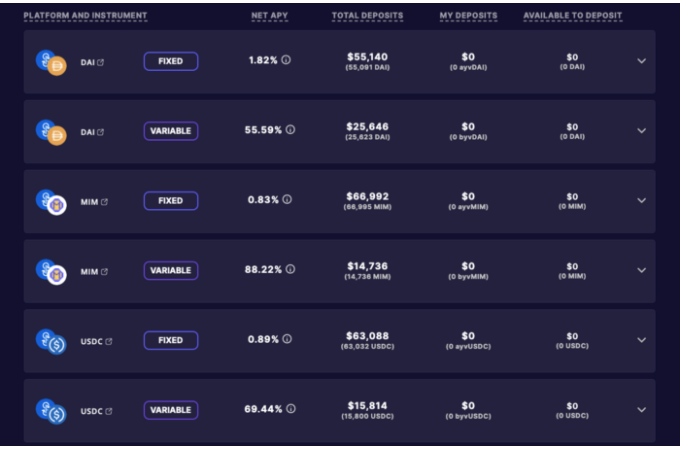The height and width of the screenshot is (452, 685).
Task: Click the Available to Deposit column header
Action: coord(572,16)
